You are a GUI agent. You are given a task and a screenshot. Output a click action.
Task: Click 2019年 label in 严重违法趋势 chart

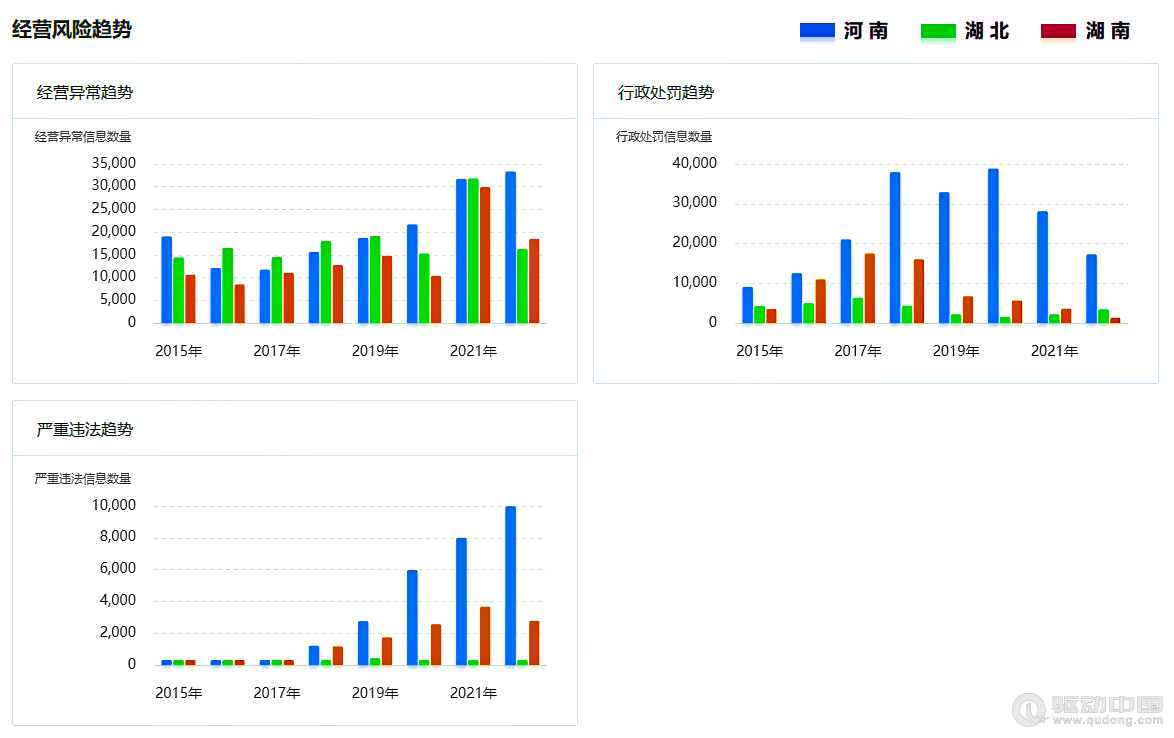pyautogui.click(x=375, y=693)
